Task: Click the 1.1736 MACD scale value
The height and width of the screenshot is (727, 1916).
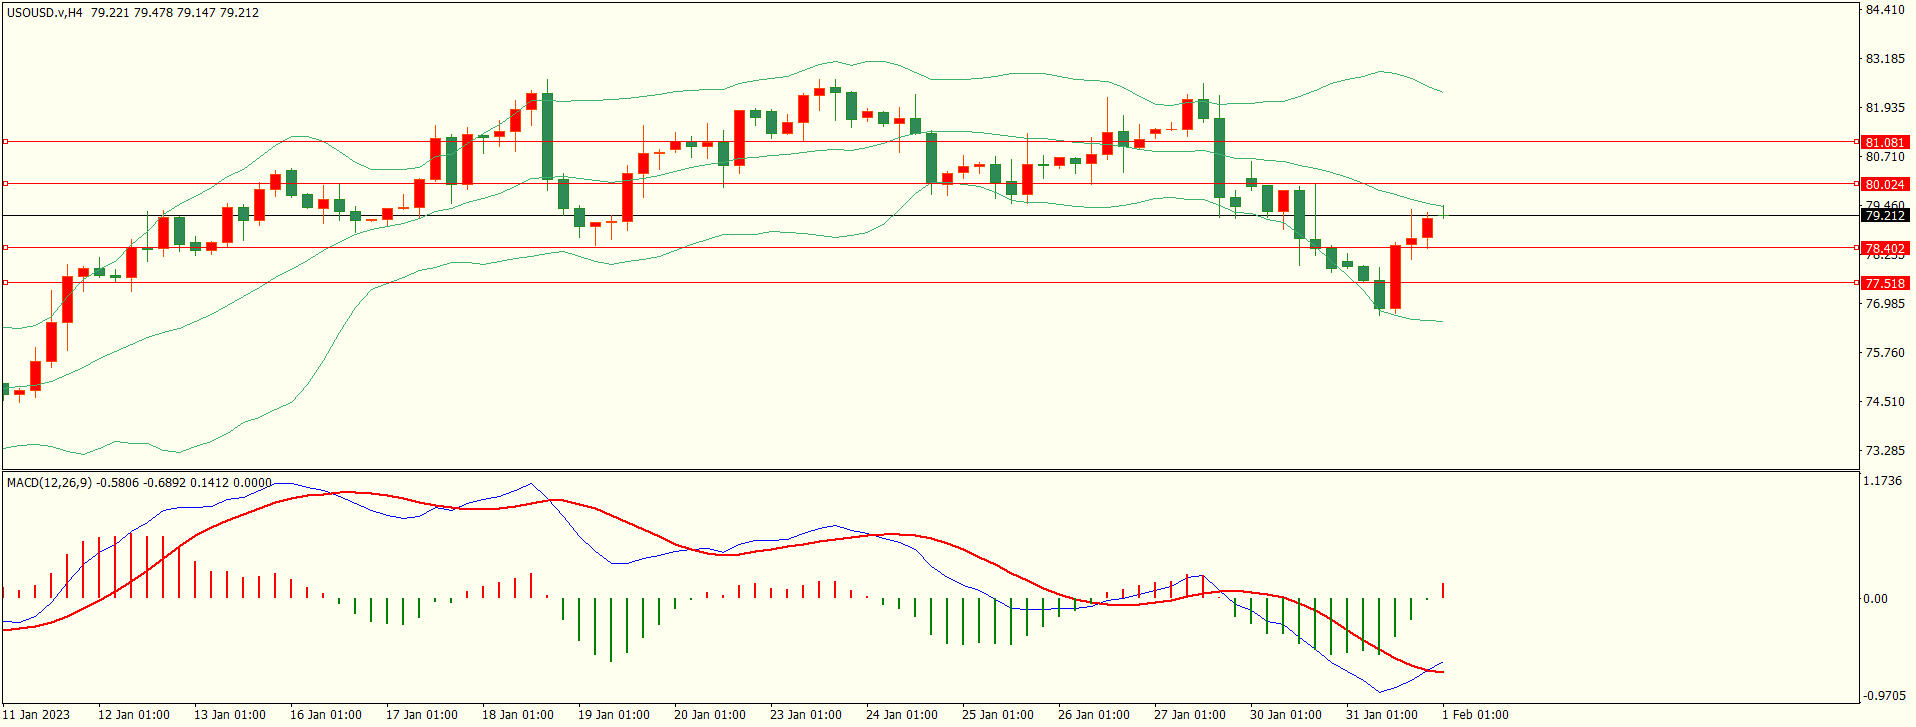Action: tap(1882, 481)
